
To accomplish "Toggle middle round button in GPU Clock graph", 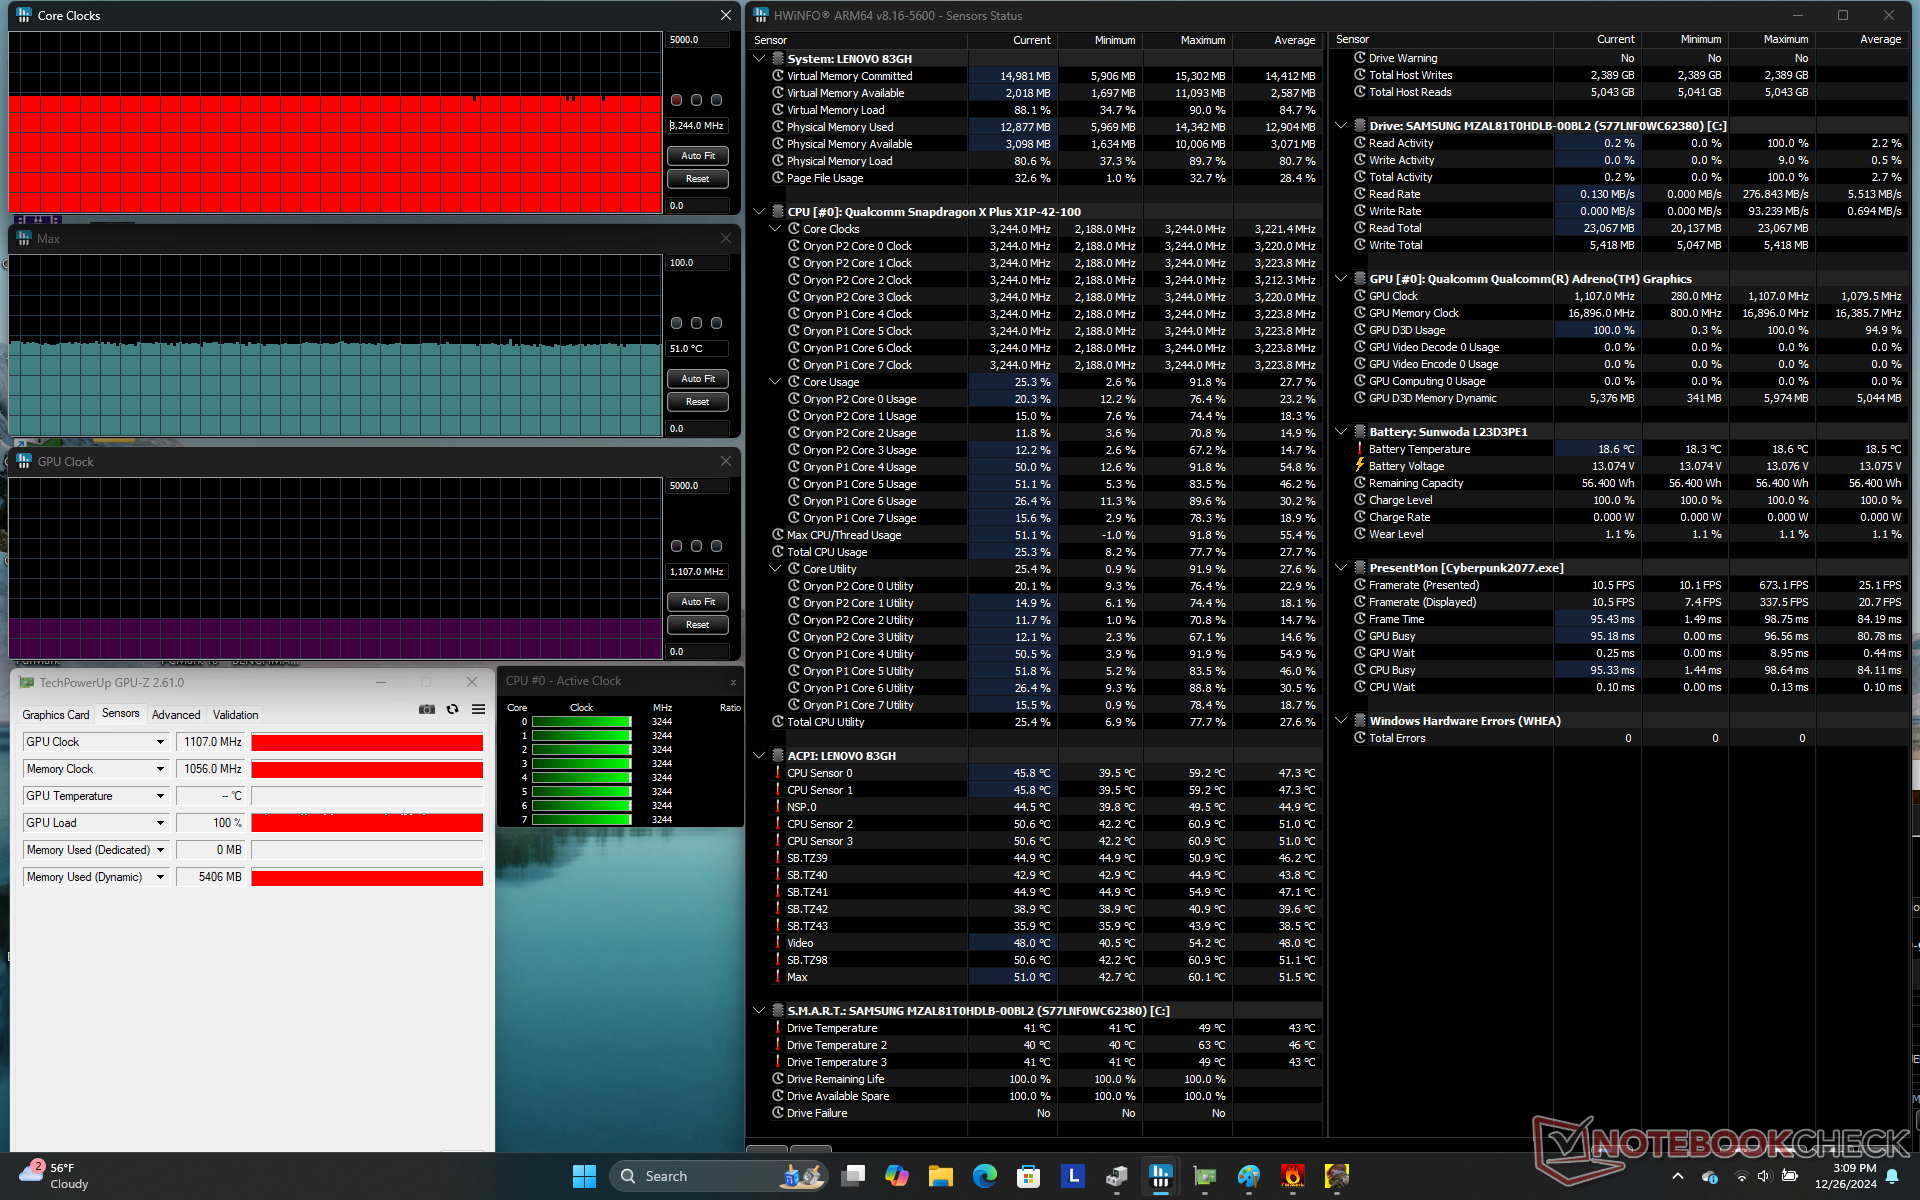I will (697, 546).
